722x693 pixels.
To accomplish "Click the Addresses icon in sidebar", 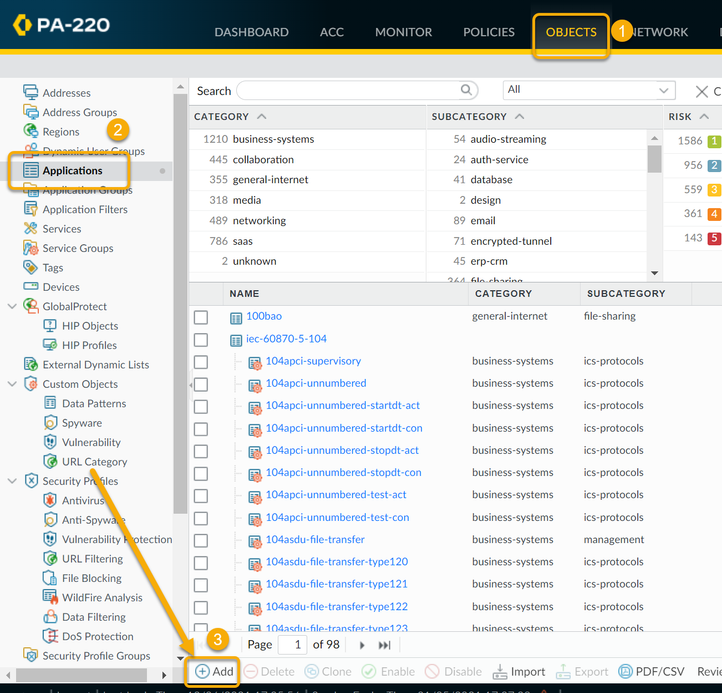I will 31,93.
